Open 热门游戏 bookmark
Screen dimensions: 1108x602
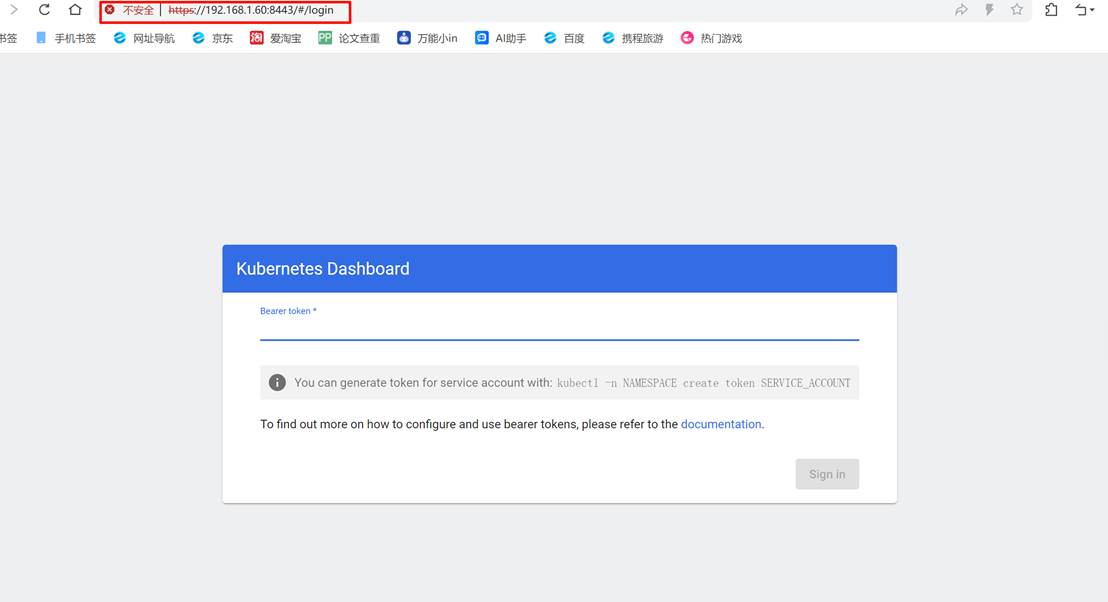711,38
